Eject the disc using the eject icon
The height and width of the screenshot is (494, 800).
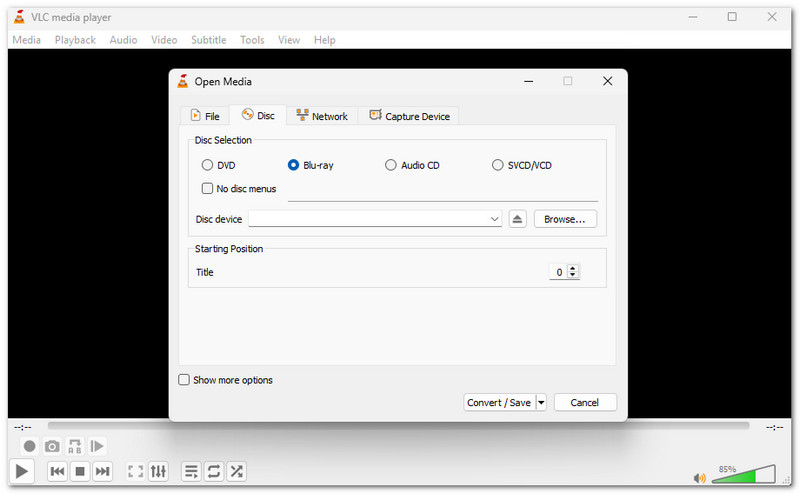coord(517,219)
